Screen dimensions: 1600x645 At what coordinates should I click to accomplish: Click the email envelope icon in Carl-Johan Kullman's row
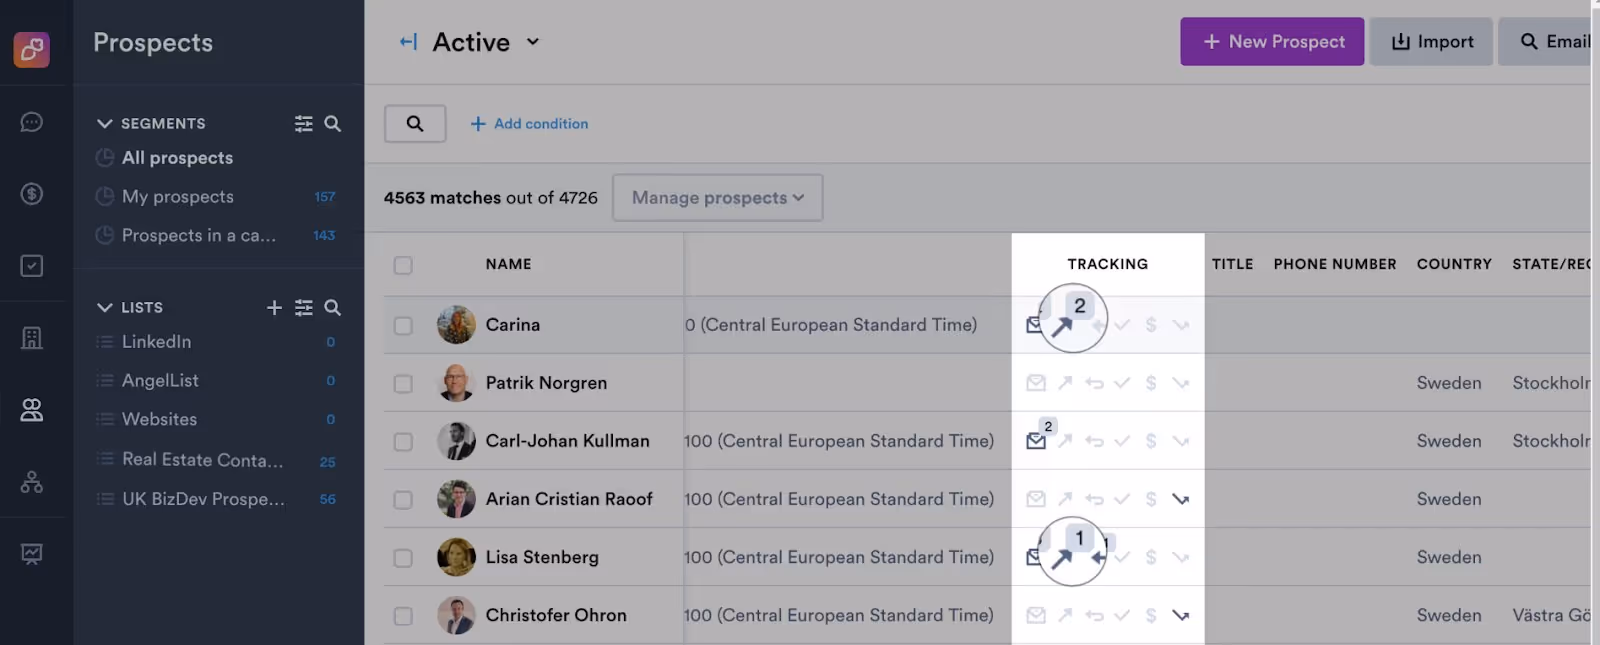point(1036,441)
